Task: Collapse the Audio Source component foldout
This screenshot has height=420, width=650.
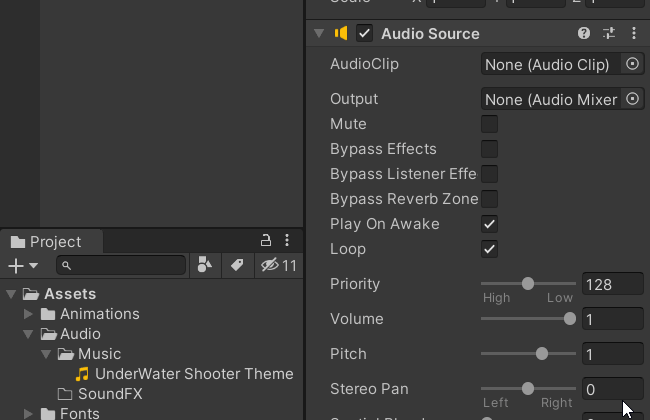Action: click(319, 33)
